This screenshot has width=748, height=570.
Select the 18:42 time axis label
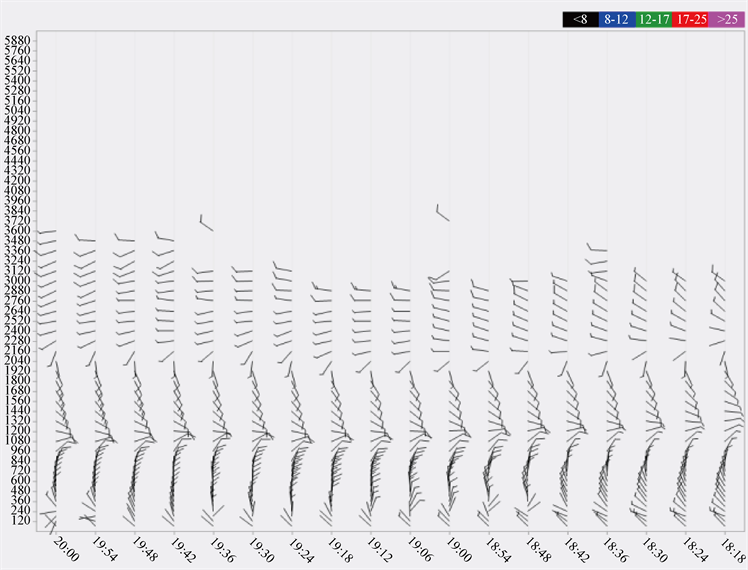coord(577,548)
